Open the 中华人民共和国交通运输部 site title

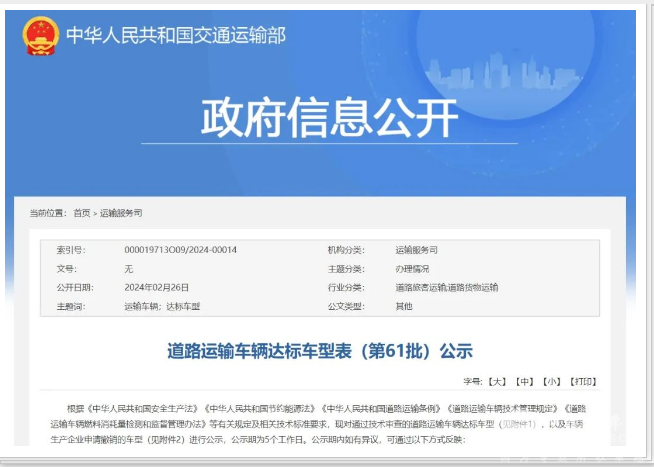176,36
